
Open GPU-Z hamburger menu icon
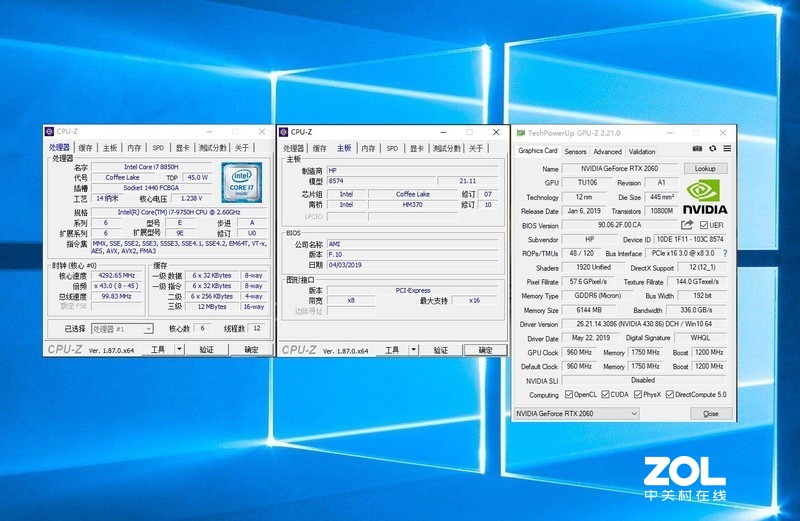pos(727,148)
